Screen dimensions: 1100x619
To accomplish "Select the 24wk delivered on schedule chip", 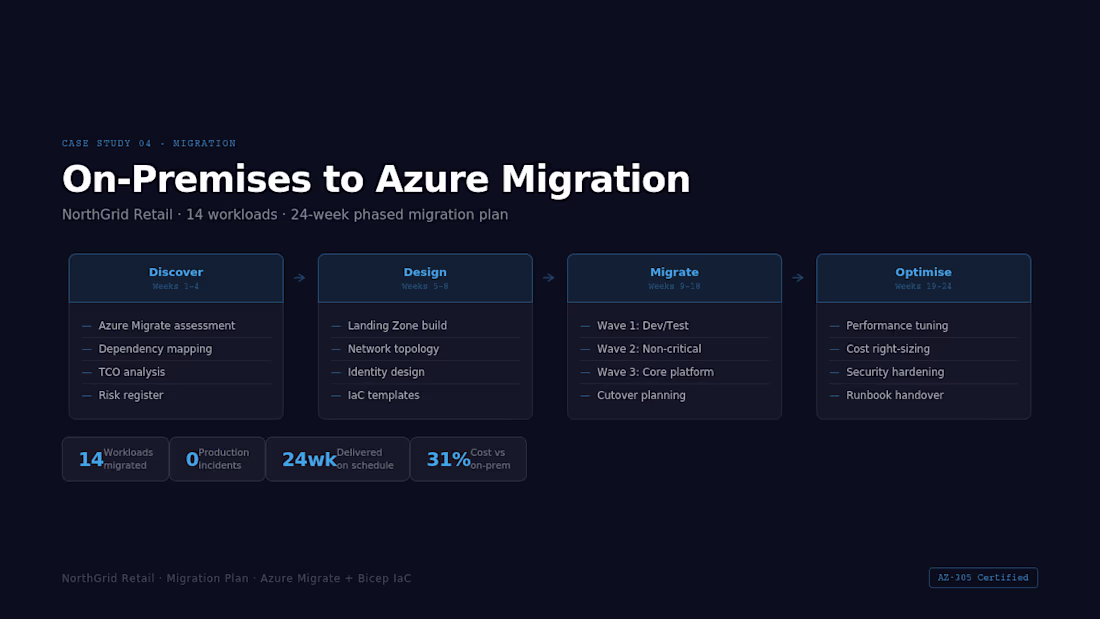I will point(337,458).
